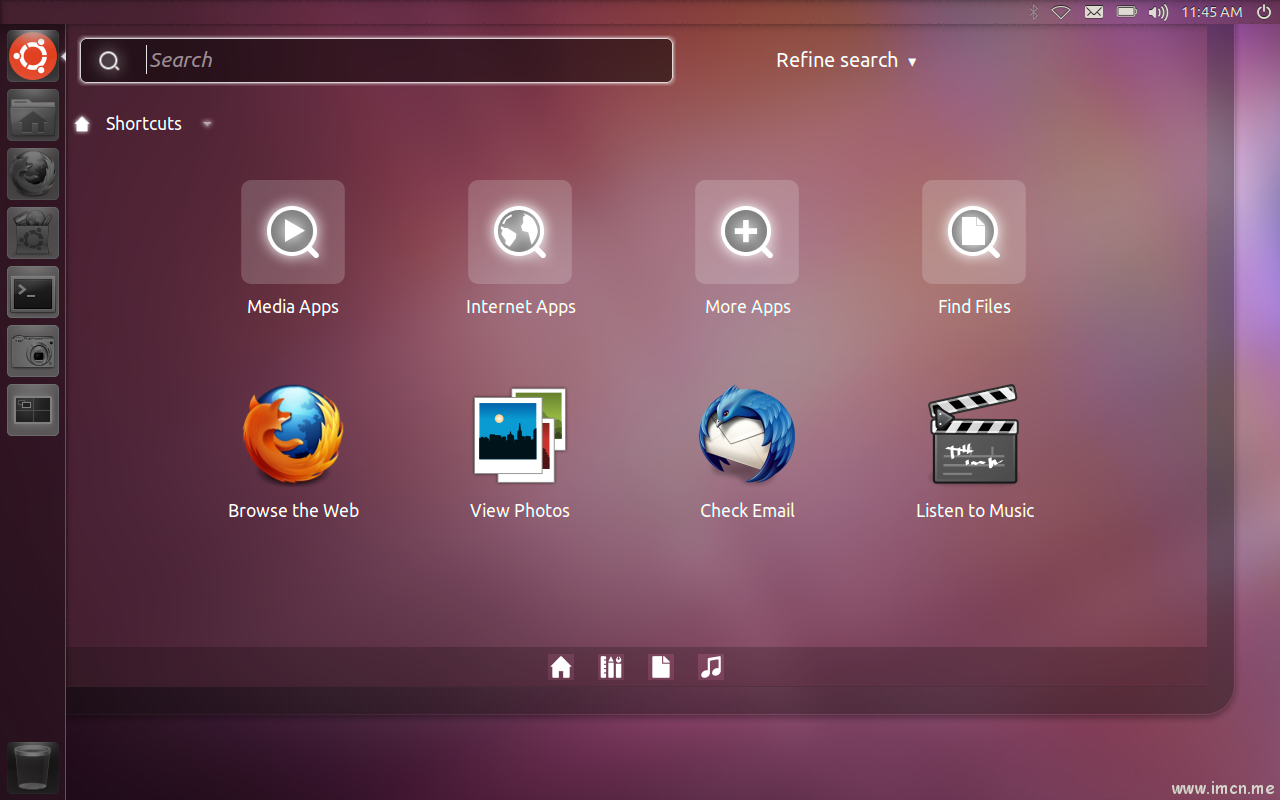Open the More Apps shortcut
Image resolution: width=1280 pixels, height=800 pixels.
pyautogui.click(x=747, y=232)
